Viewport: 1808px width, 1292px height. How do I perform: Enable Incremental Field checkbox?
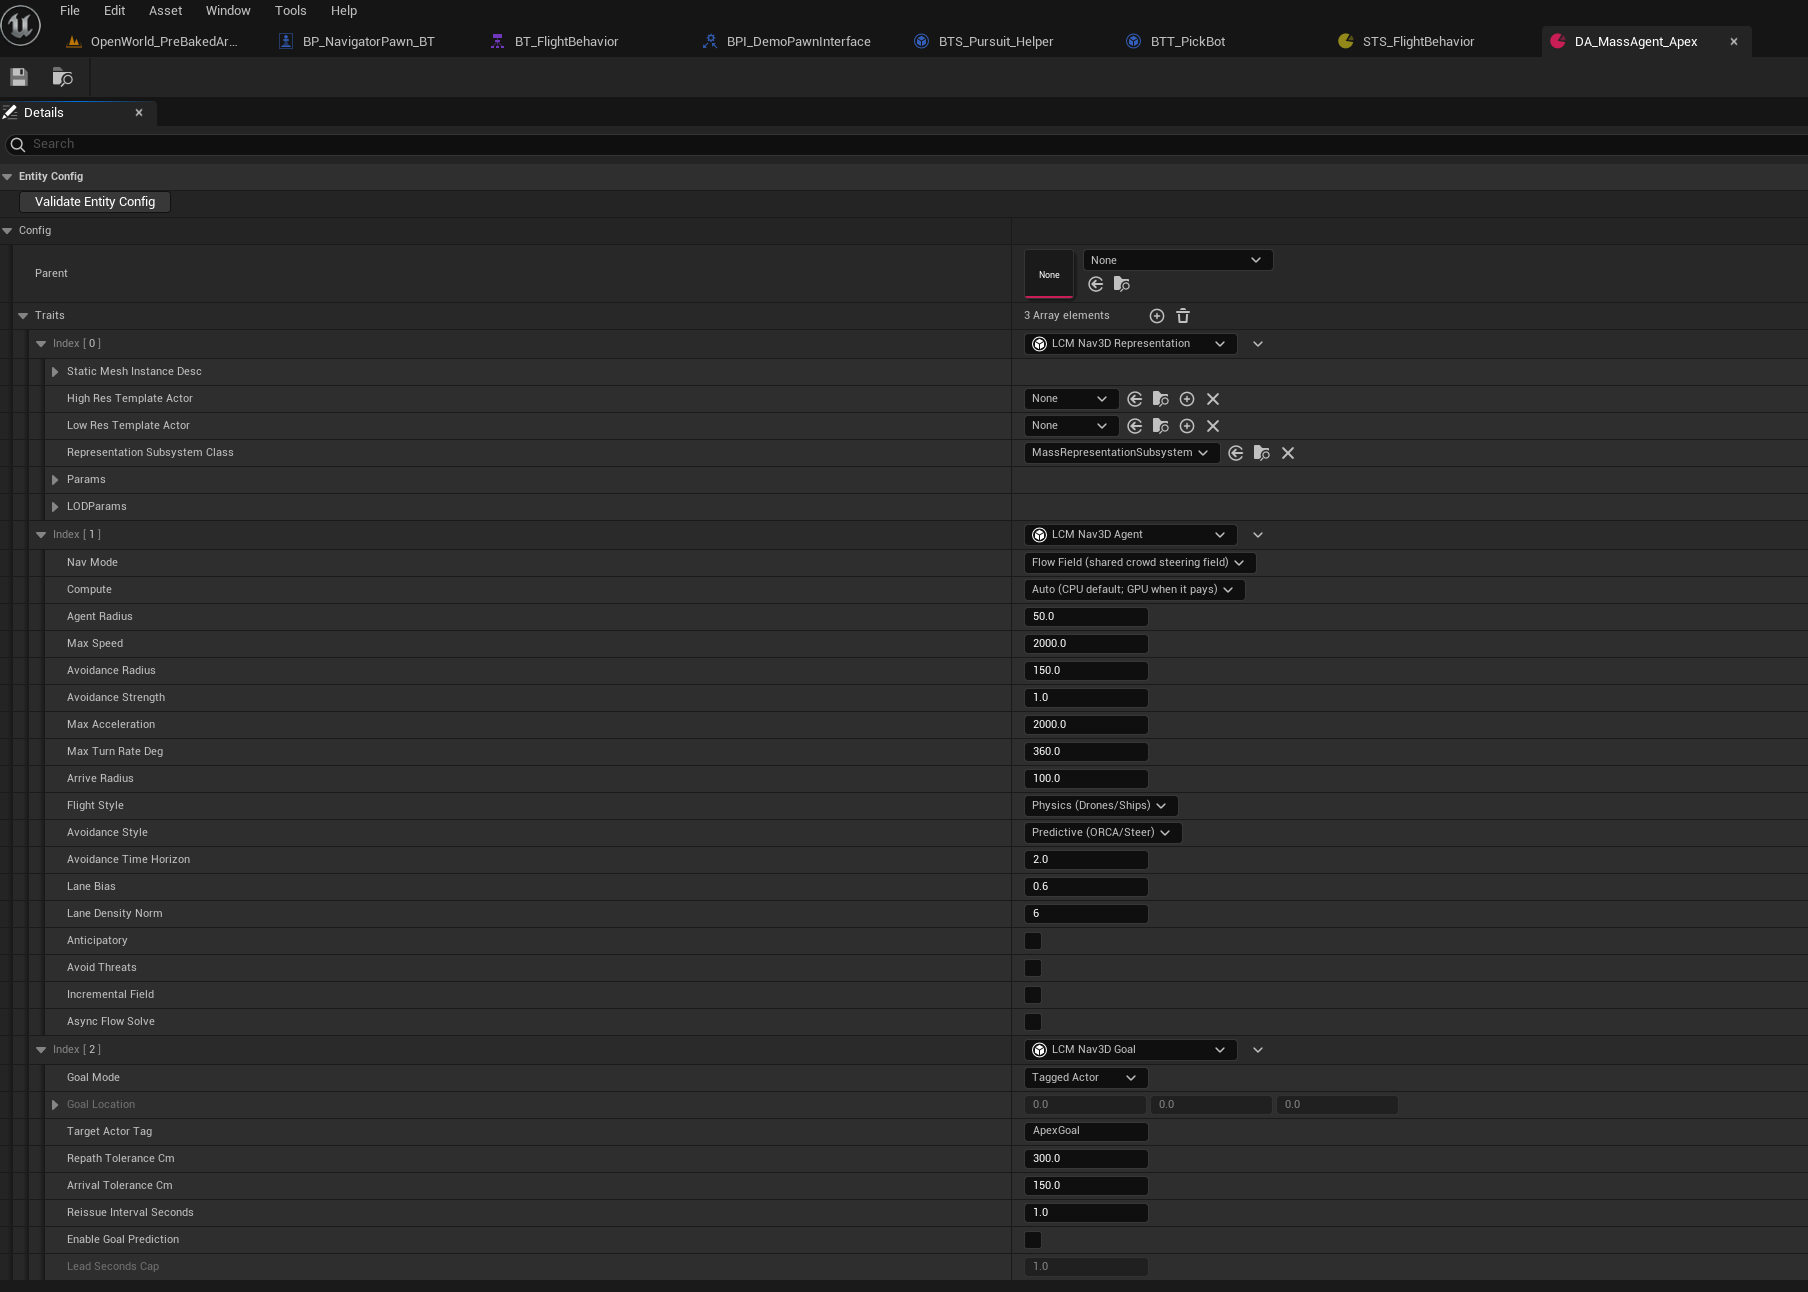[x=1033, y=995]
